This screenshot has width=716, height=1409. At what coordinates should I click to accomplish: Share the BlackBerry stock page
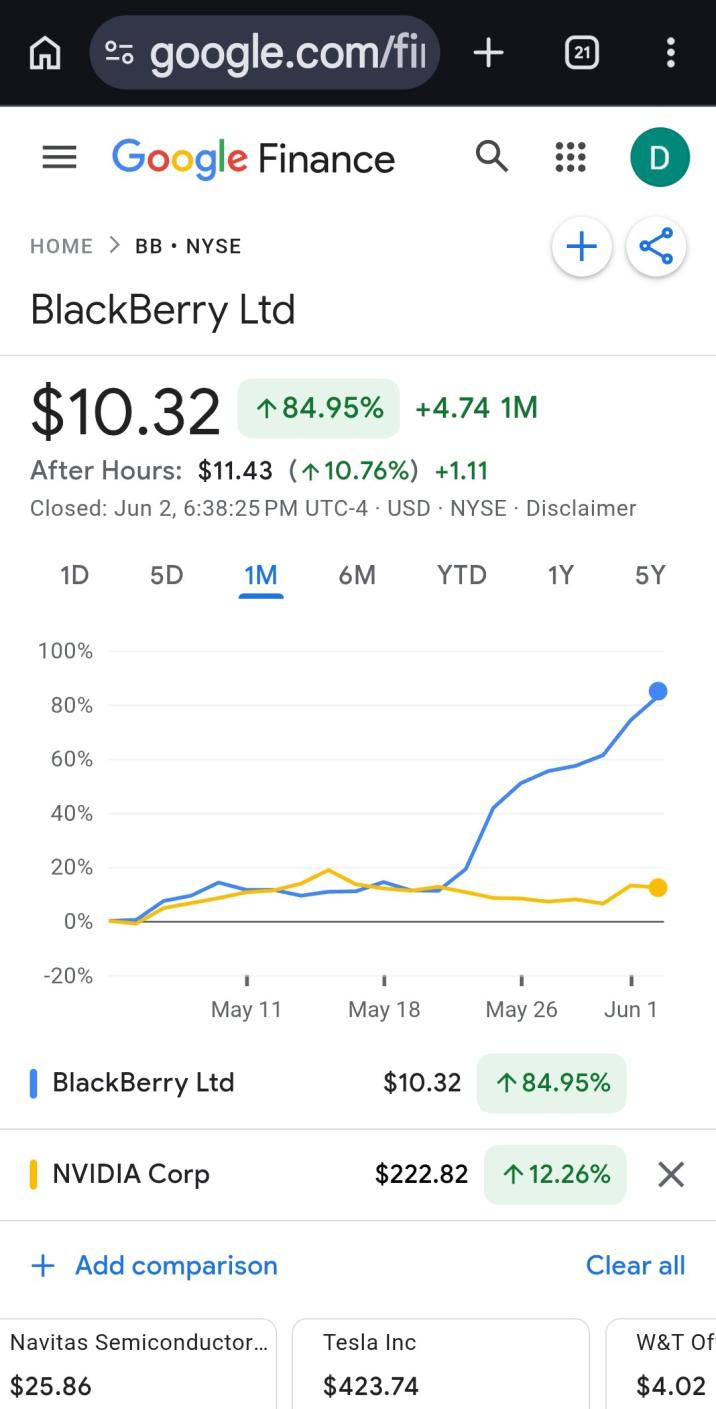(x=656, y=247)
